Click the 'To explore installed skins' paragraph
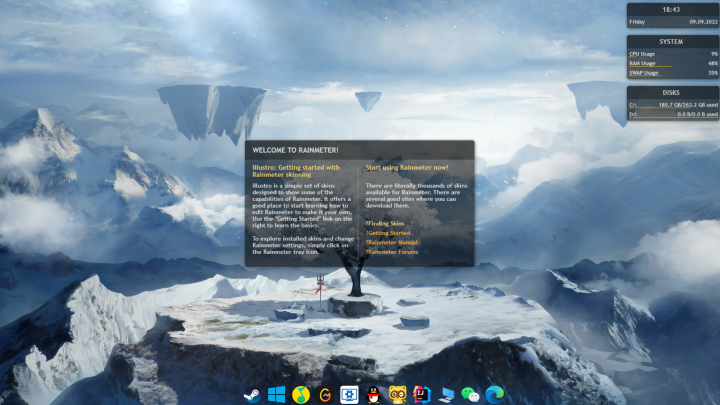The height and width of the screenshot is (405, 720). [303, 245]
